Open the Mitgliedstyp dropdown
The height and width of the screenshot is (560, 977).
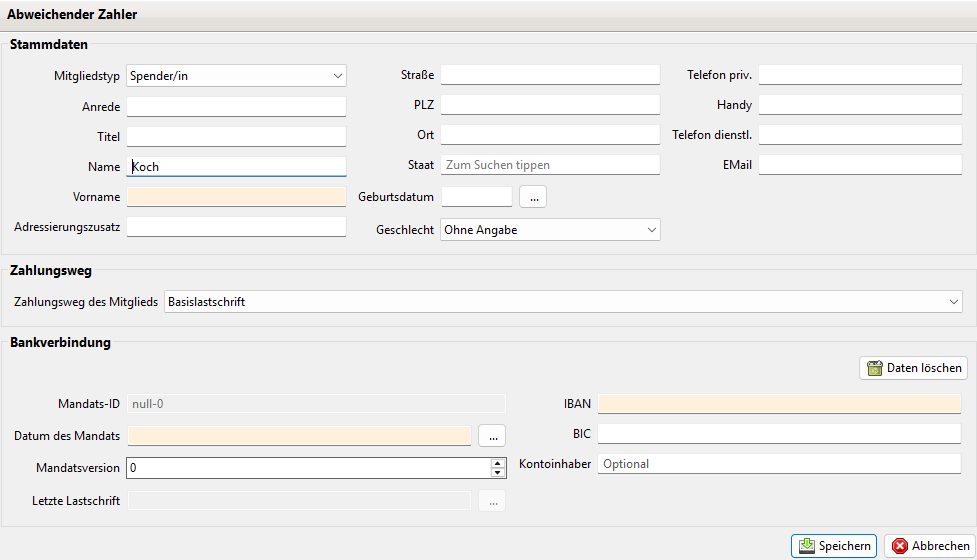pos(236,75)
